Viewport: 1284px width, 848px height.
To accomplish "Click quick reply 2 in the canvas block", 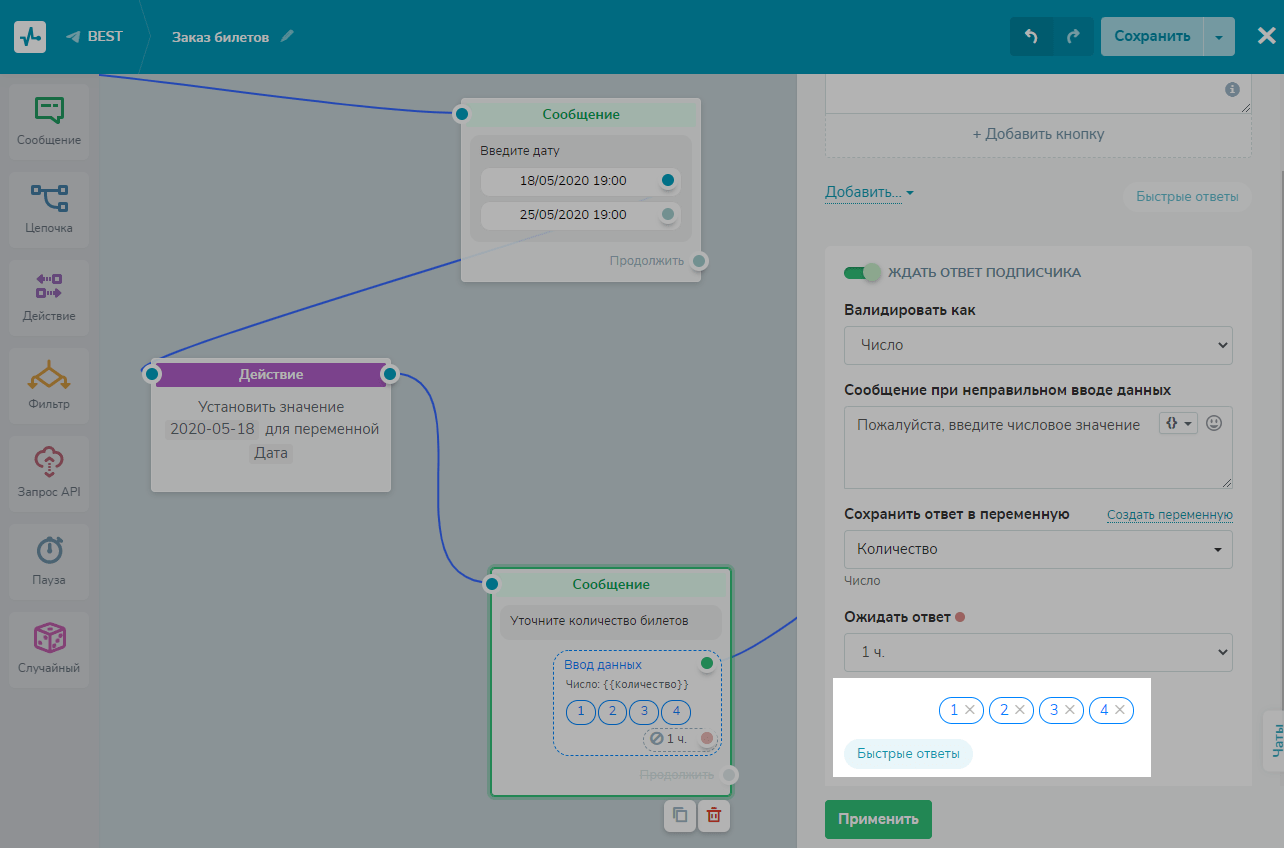I will click(x=612, y=712).
